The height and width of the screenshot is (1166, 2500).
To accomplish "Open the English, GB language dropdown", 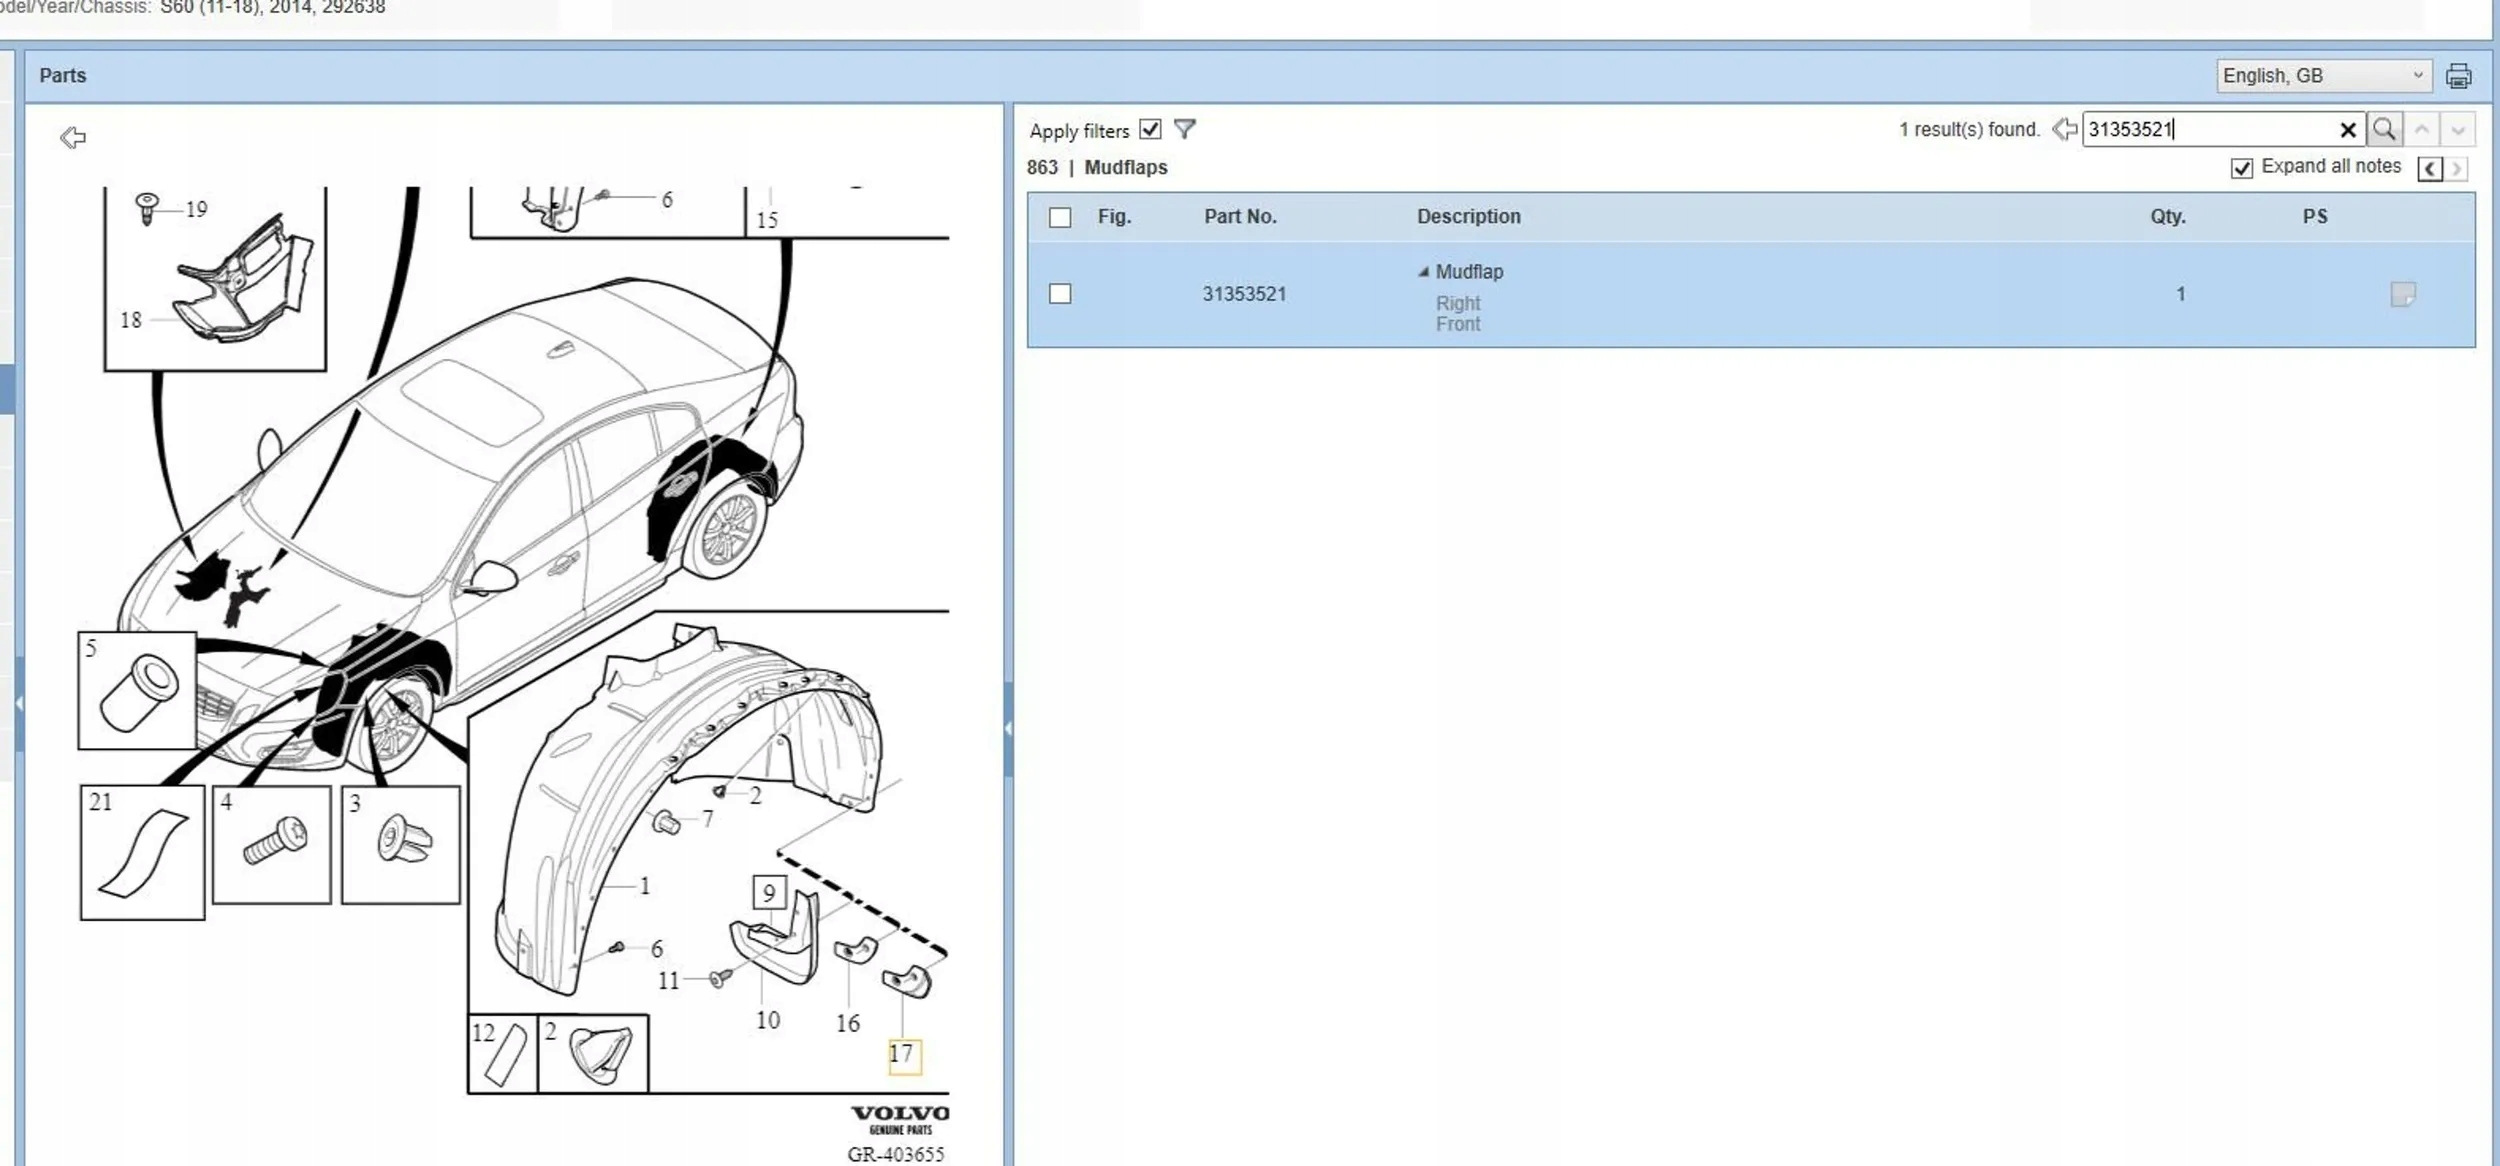I will pyautogui.click(x=2323, y=76).
